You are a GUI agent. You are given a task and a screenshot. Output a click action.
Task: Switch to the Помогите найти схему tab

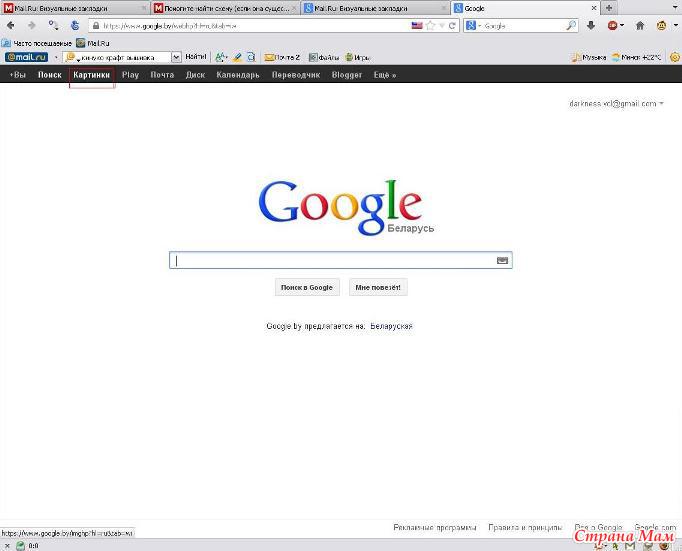(226, 8)
